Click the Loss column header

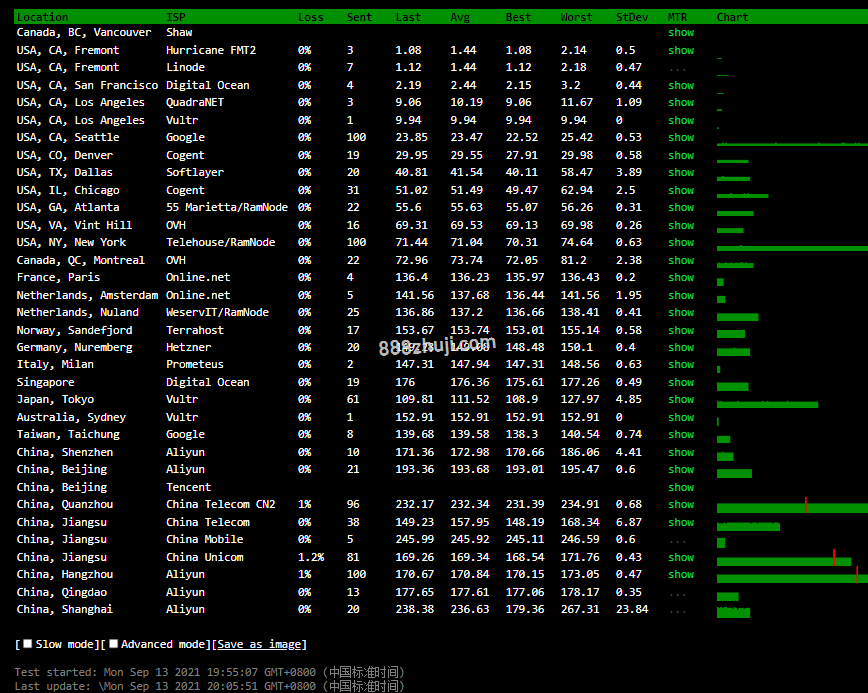pyautogui.click(x=311, y=17)
